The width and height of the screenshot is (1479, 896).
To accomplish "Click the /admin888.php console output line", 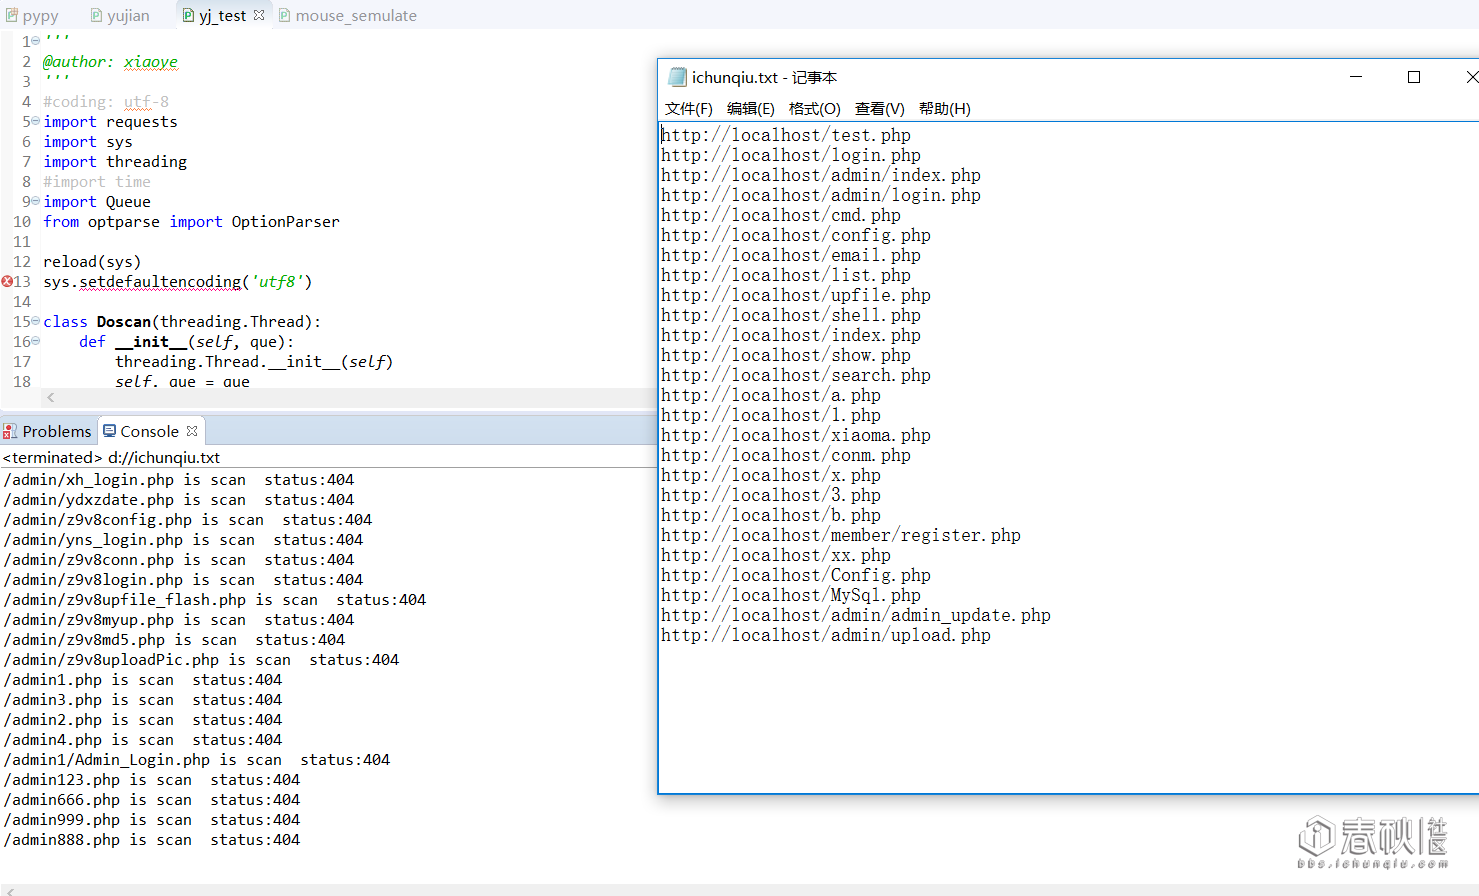I will 152,840.
